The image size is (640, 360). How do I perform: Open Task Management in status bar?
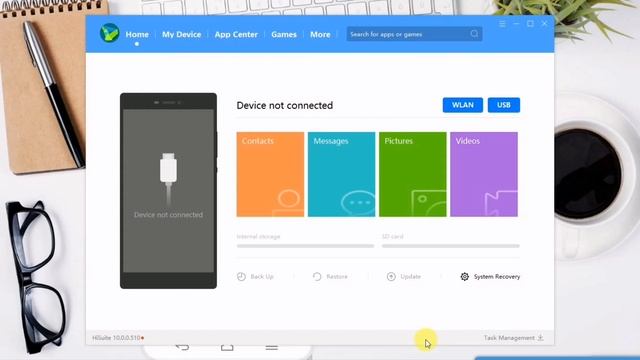pyautogui.click(x=509, y=338)
